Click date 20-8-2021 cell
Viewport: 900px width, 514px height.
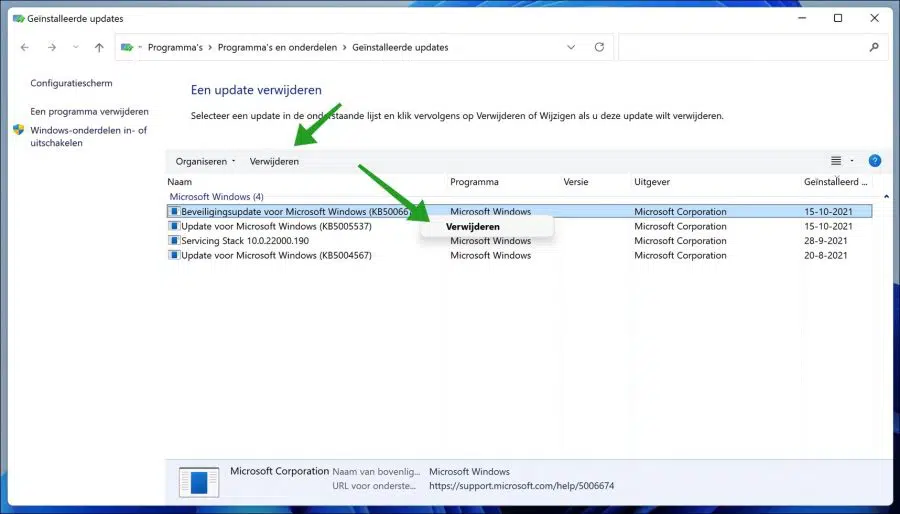(x=825, y=255)
